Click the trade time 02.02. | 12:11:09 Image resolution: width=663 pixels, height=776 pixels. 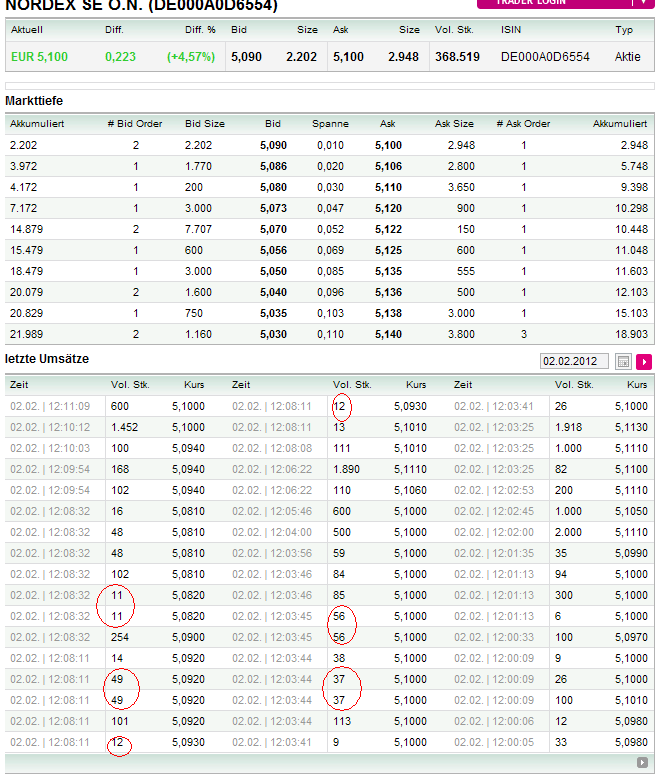point(50,407)
